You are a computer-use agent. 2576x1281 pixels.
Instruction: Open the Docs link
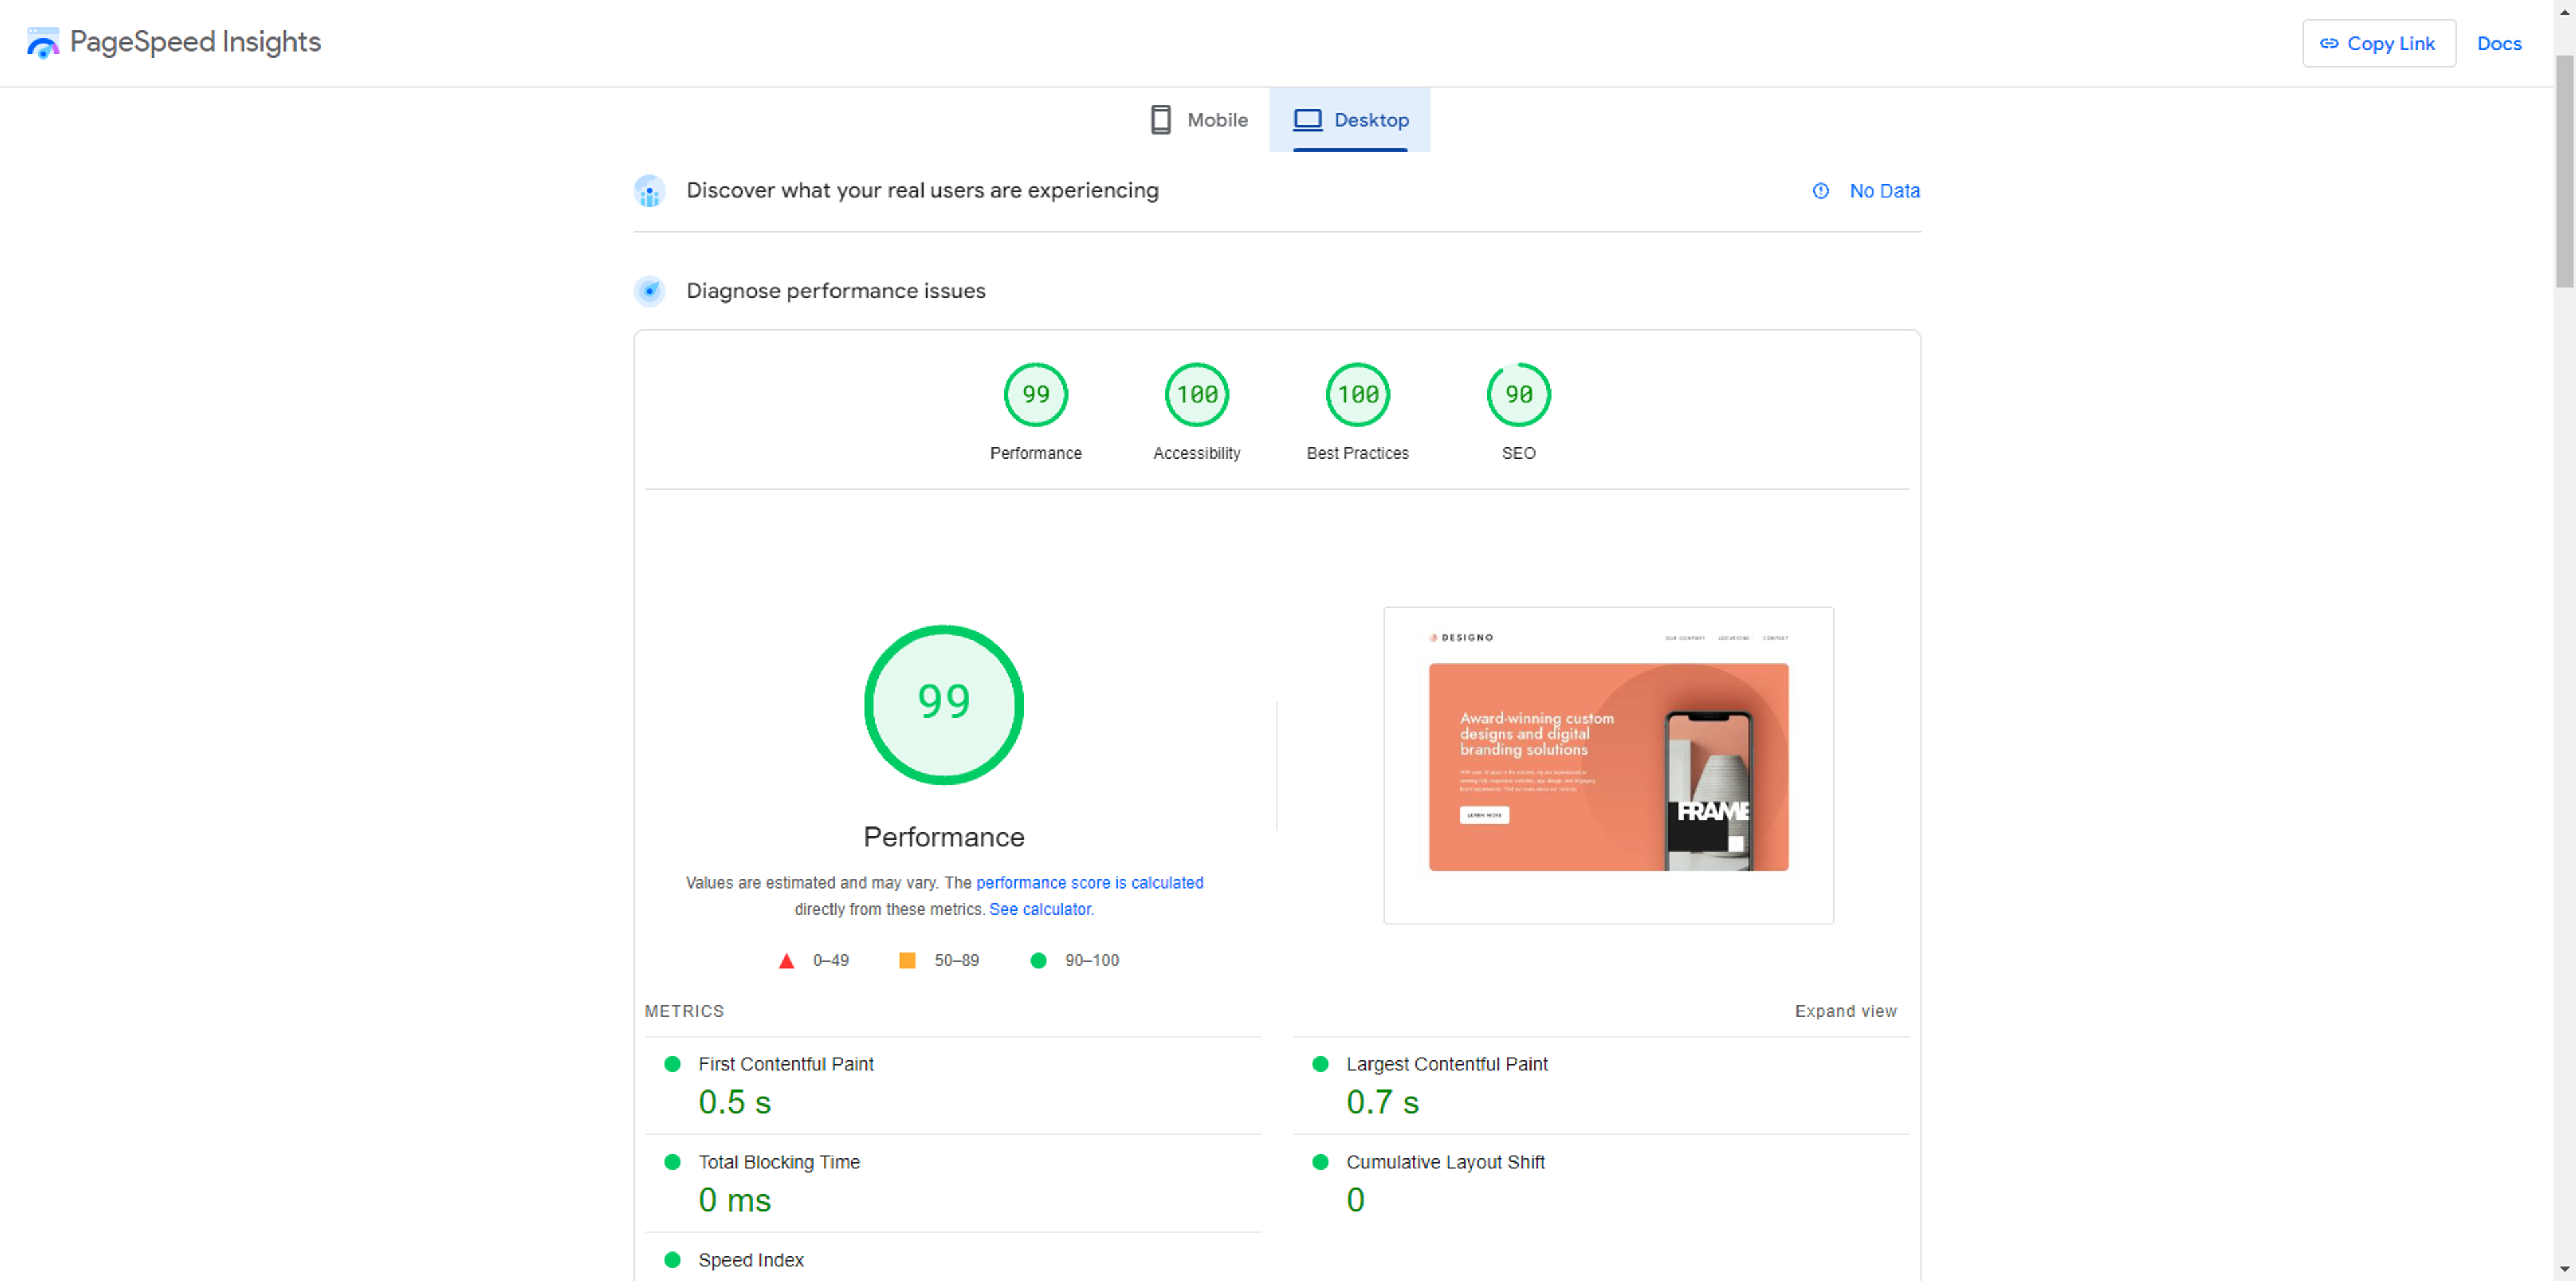click(x=2498, y=44)
